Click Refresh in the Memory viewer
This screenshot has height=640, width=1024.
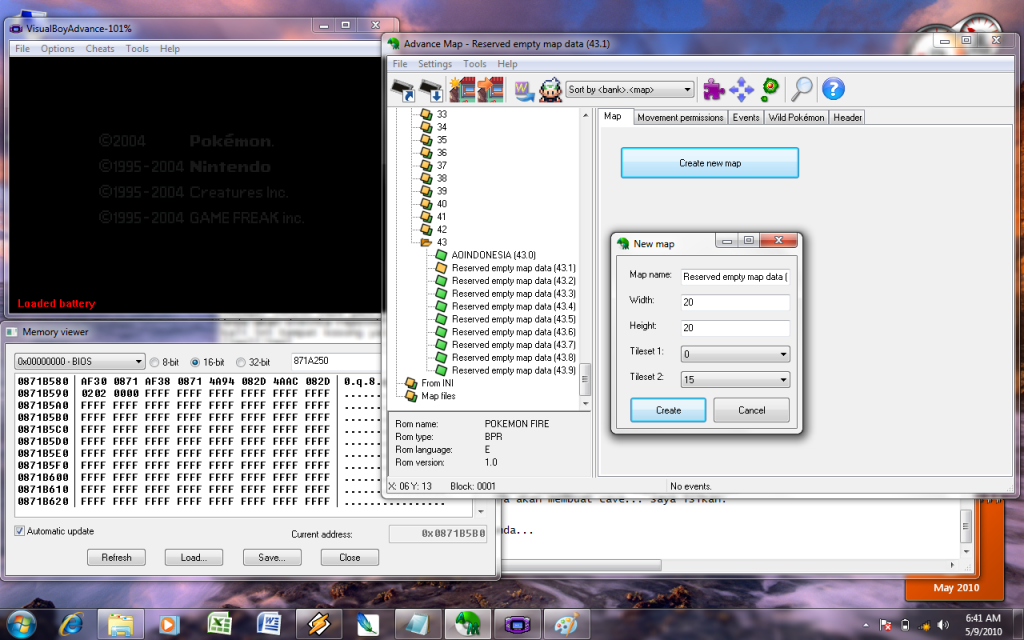point(116,557)
